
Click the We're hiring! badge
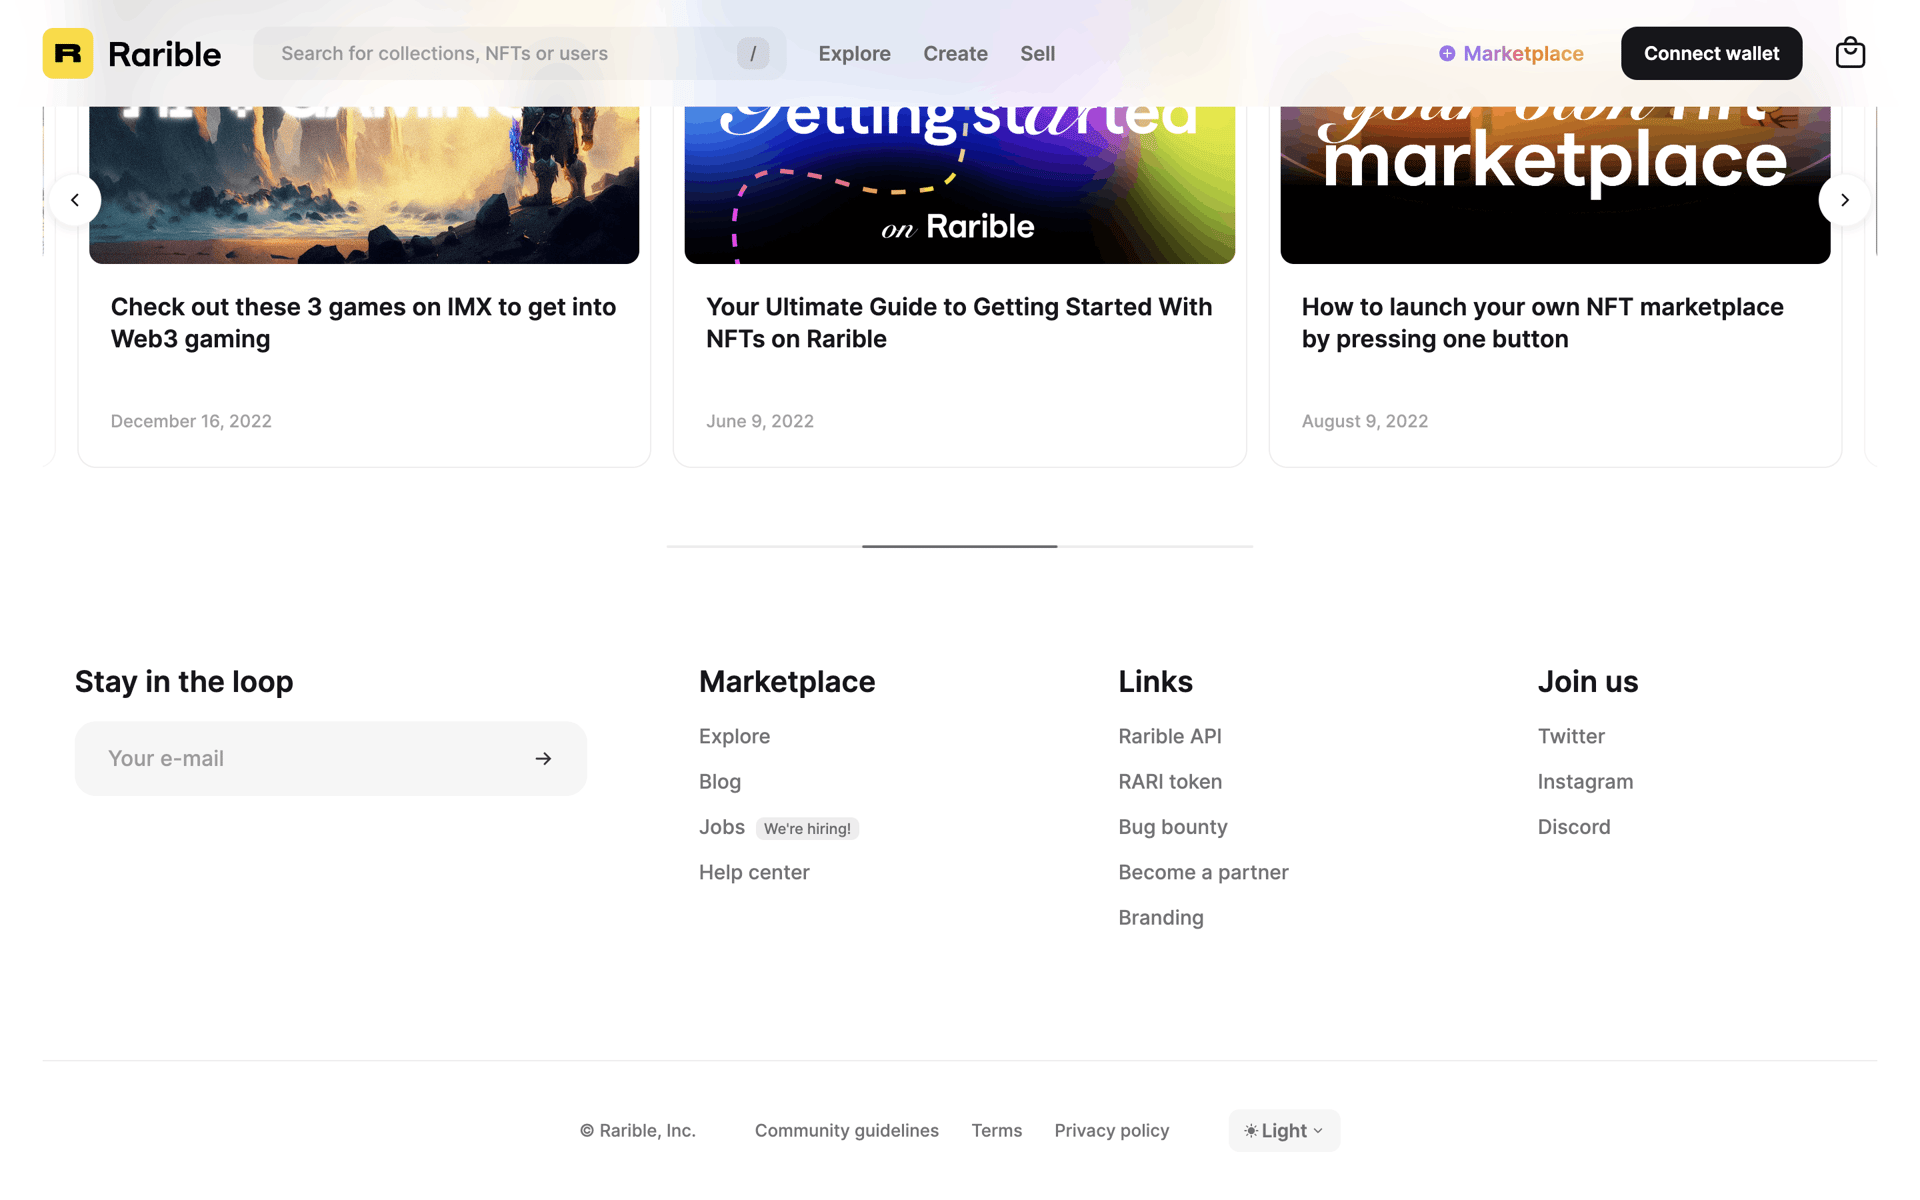(x=807, y=828)
